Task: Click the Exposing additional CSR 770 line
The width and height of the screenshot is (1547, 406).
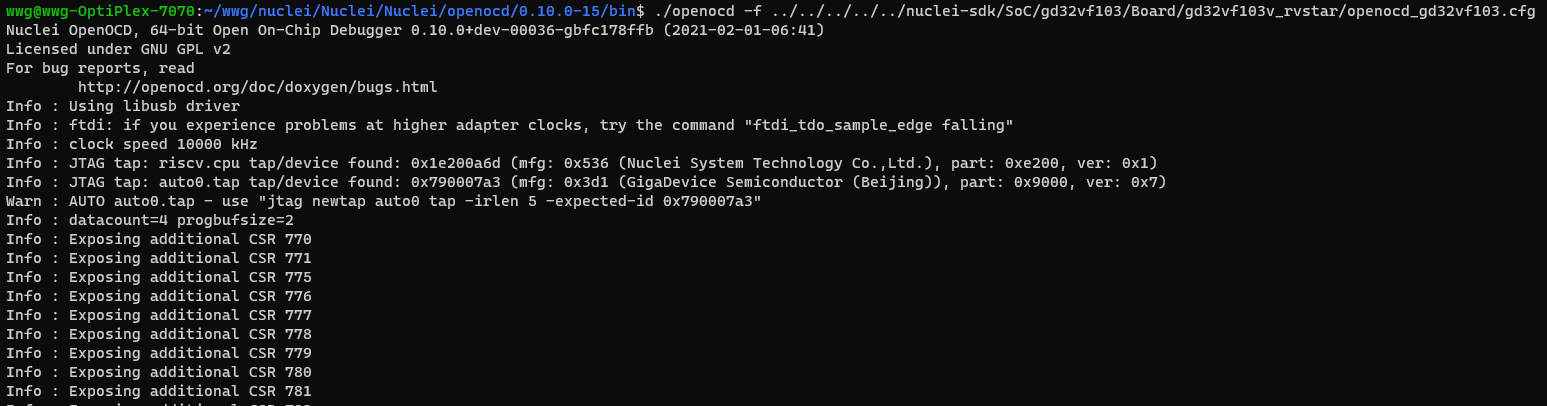Action: [159, 239]
